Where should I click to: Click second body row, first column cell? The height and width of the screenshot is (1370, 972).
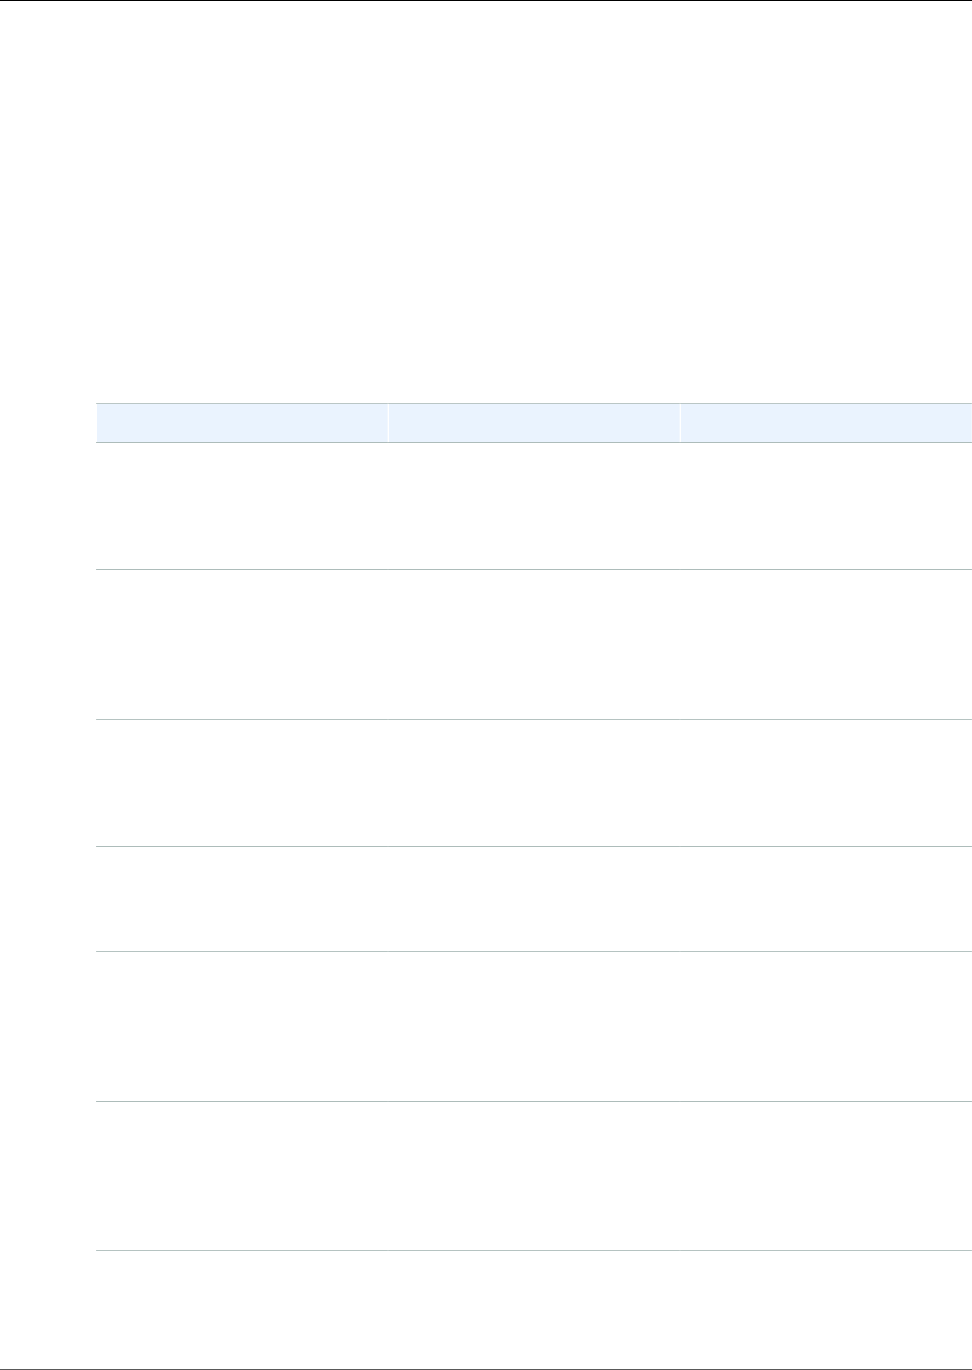tap(241, 645)
